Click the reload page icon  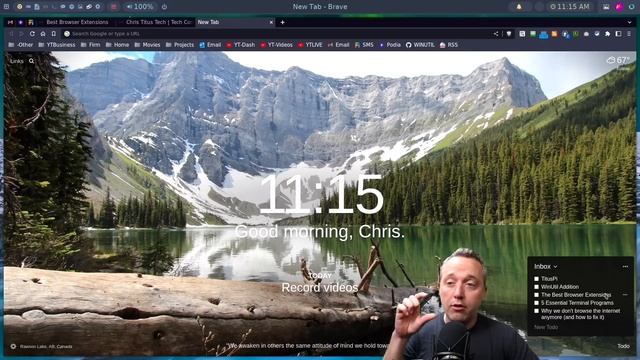pyautogui.click(x=32, y=34)
